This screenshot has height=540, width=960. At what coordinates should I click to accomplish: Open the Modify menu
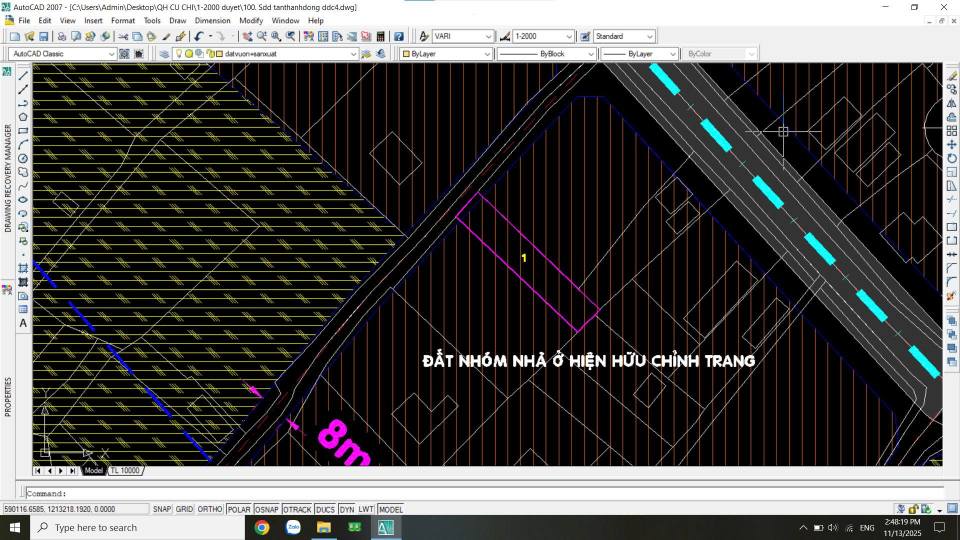pyautogui.click(x=251, y=20)
